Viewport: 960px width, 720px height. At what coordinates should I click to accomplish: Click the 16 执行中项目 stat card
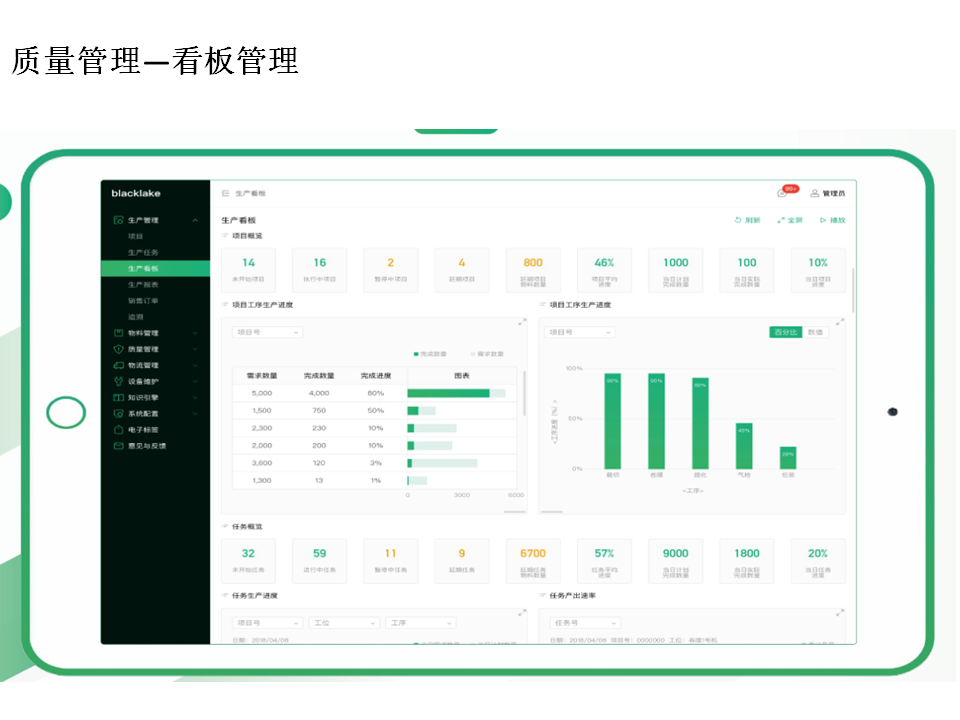point(320,270)
